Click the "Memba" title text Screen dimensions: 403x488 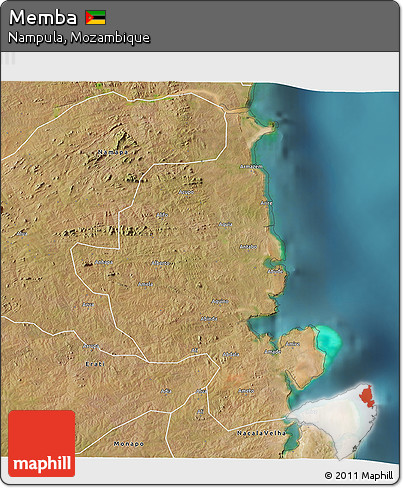pyautogui.click(x=43, y=17)
